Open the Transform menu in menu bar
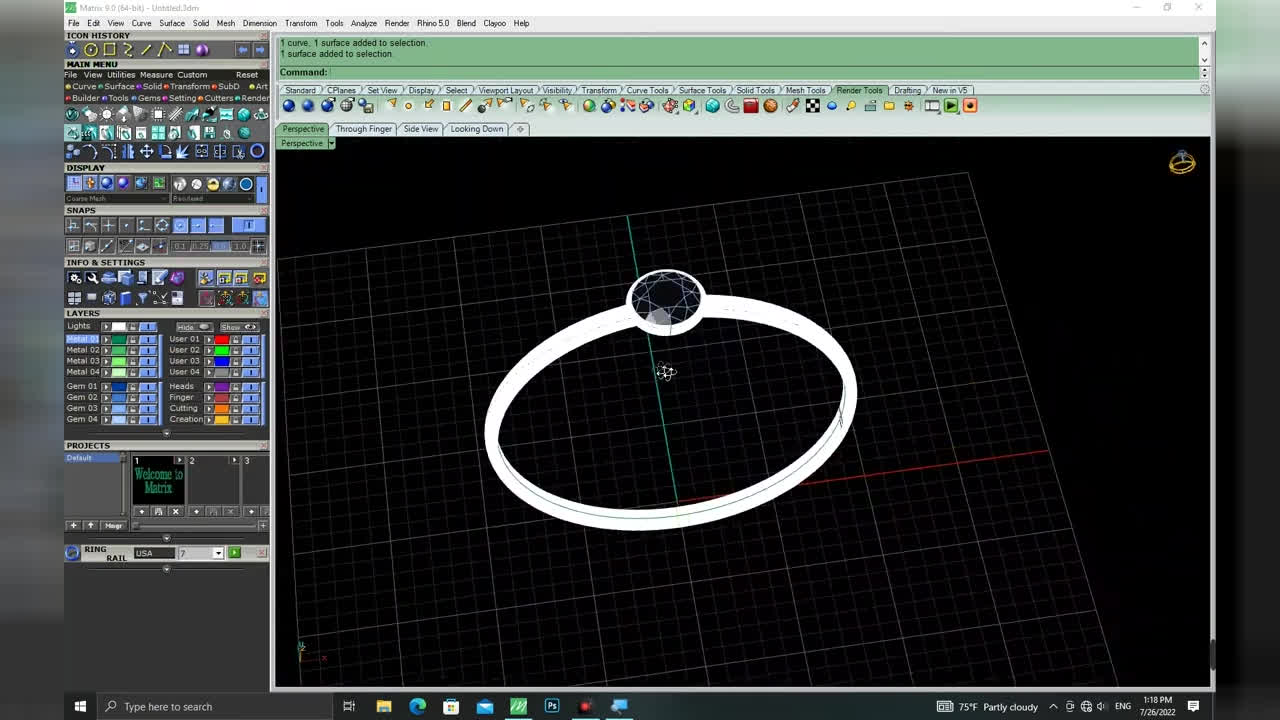 pos(300,23)
